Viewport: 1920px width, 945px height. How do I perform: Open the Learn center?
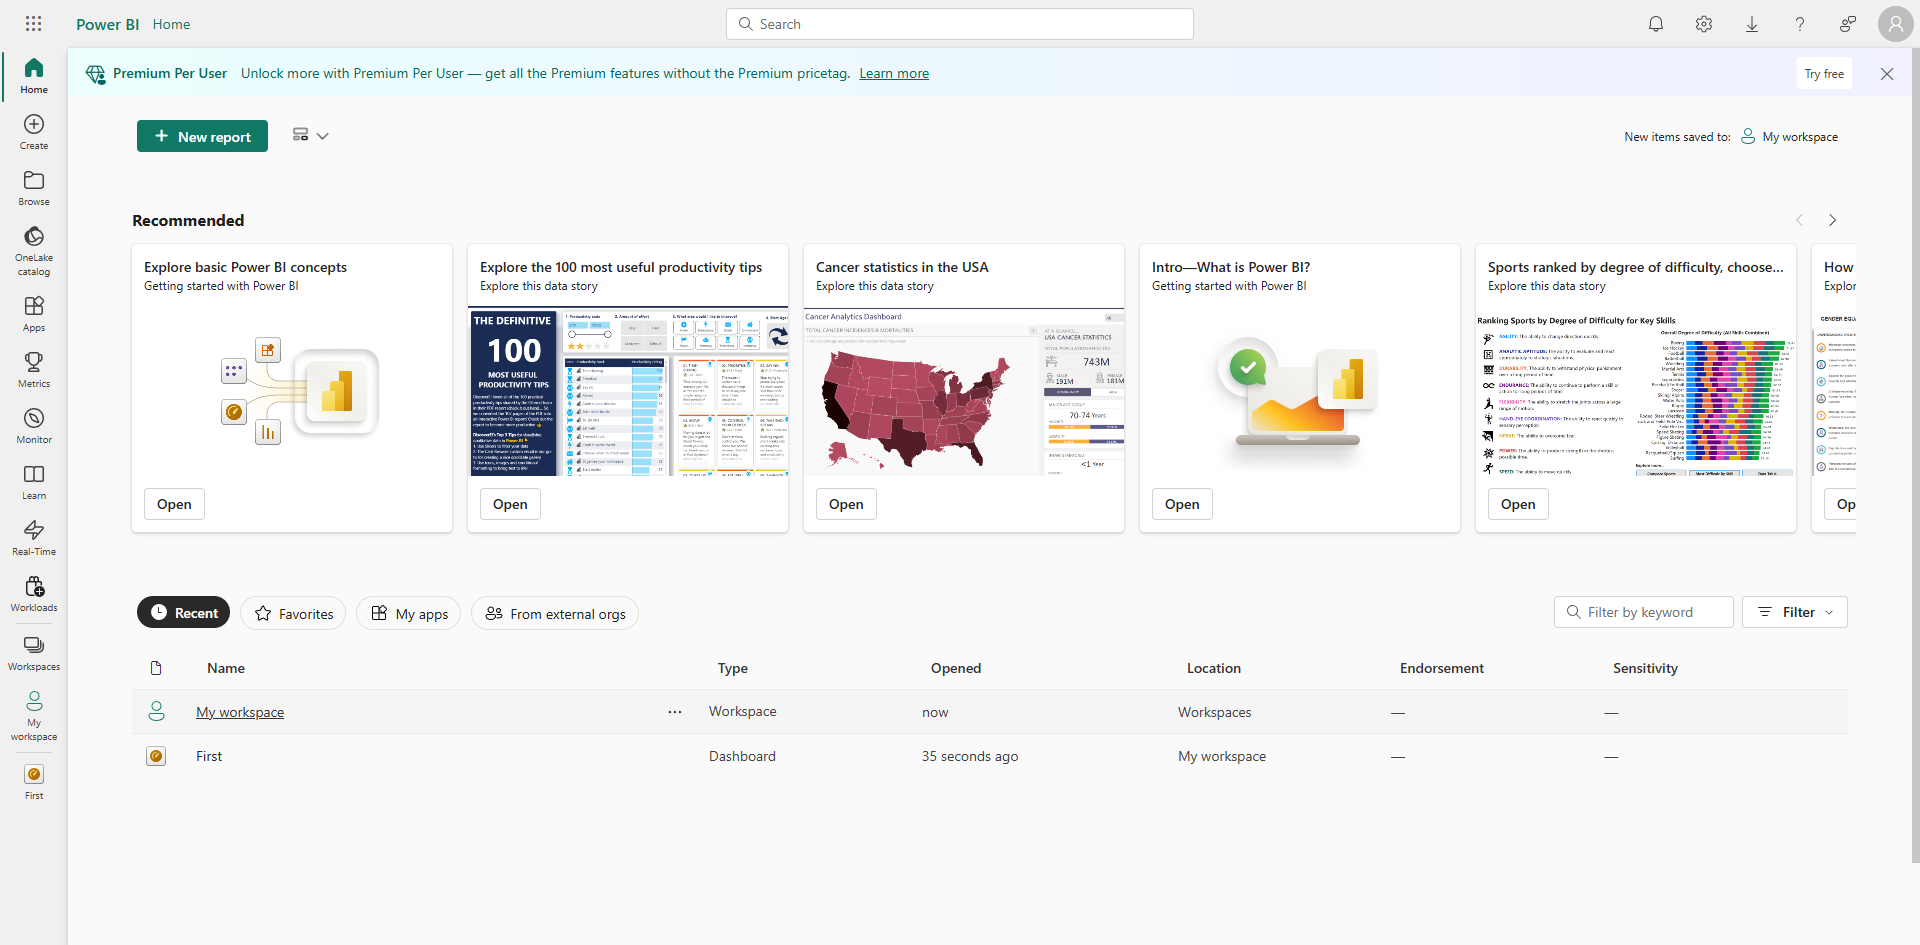(x=34, y=482)
